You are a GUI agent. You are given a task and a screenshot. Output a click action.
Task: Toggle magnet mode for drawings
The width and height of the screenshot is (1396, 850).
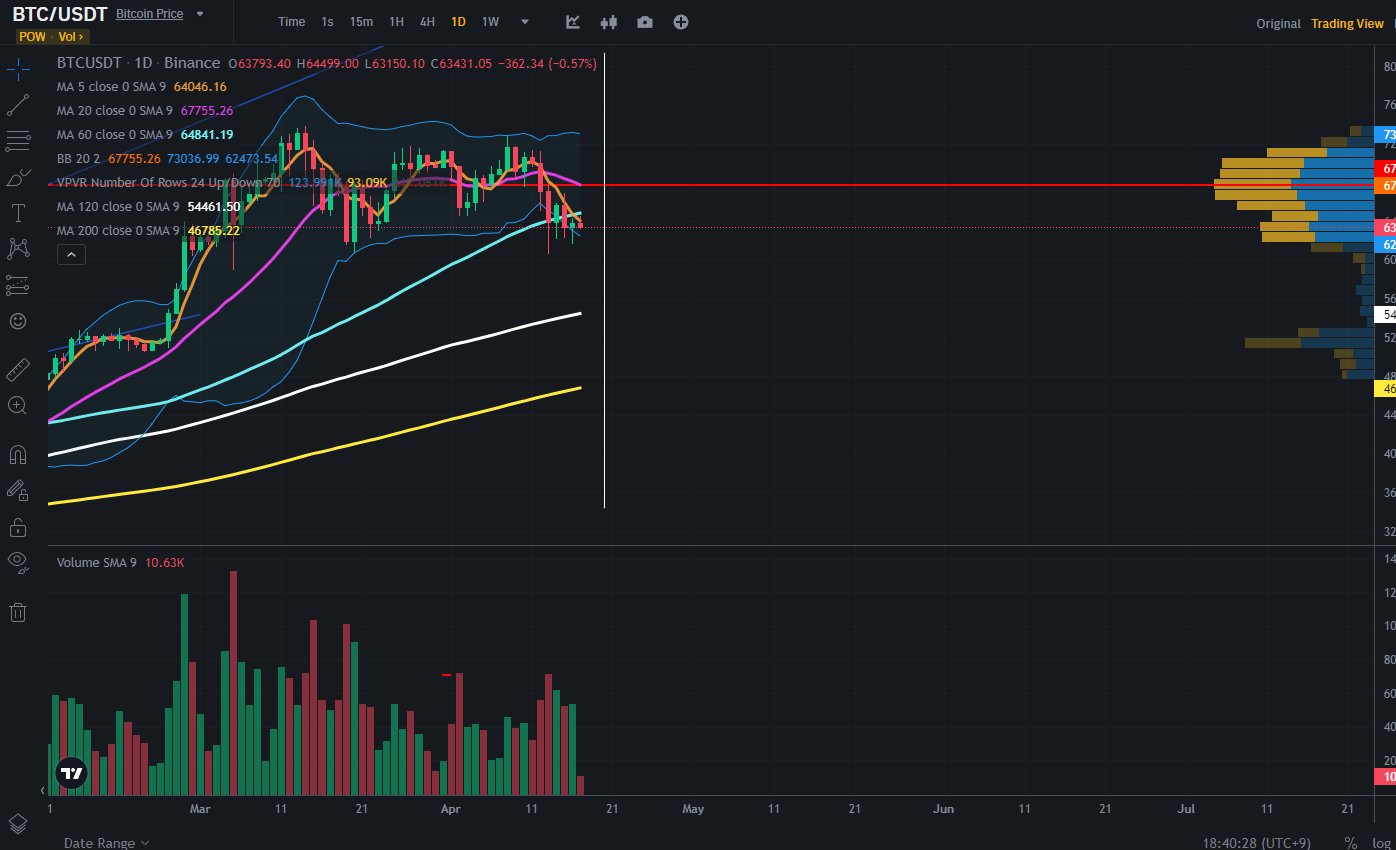18,454
